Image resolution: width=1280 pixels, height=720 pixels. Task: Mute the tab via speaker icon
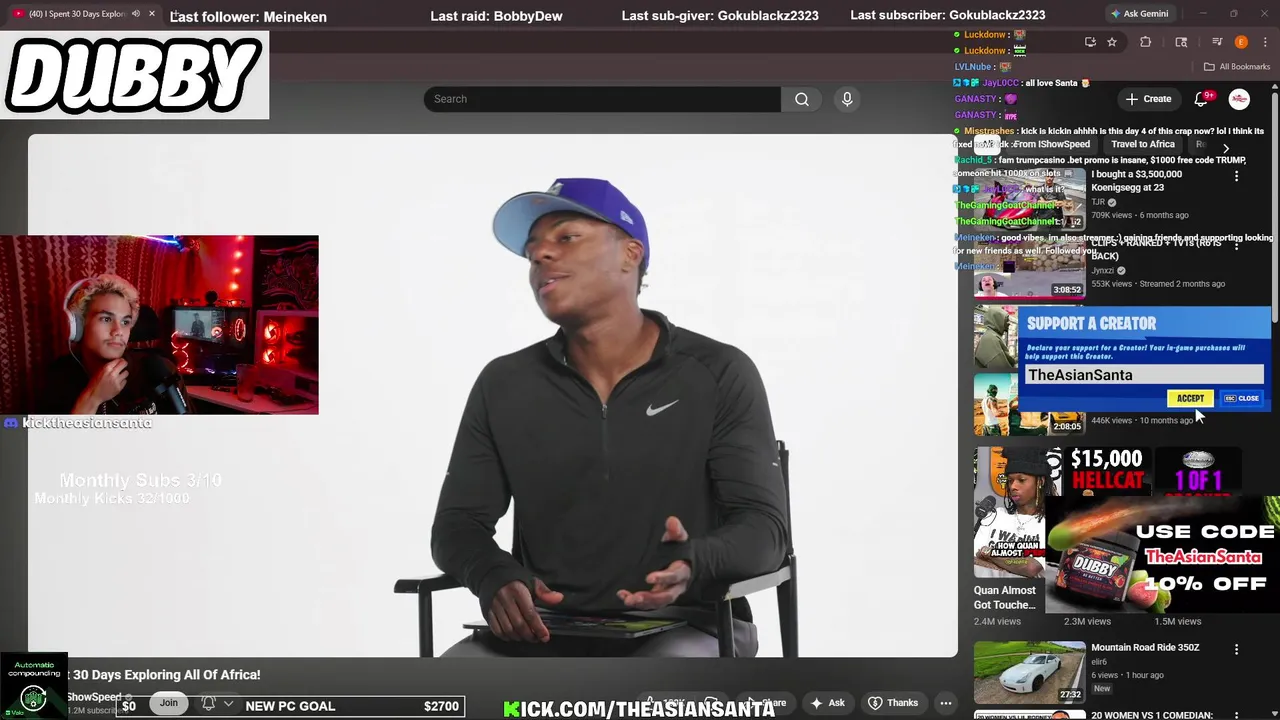coord(136,14)
